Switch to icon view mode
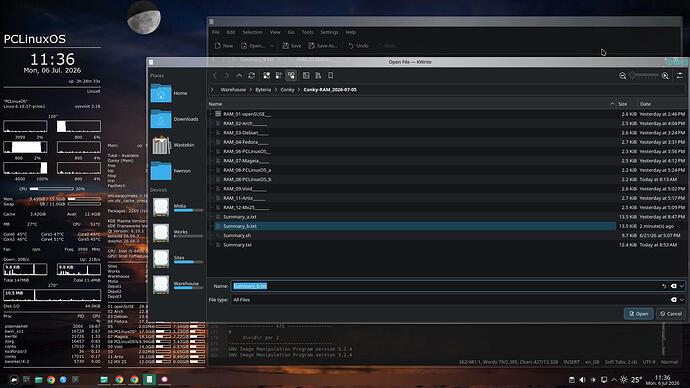 coord(267,76)
